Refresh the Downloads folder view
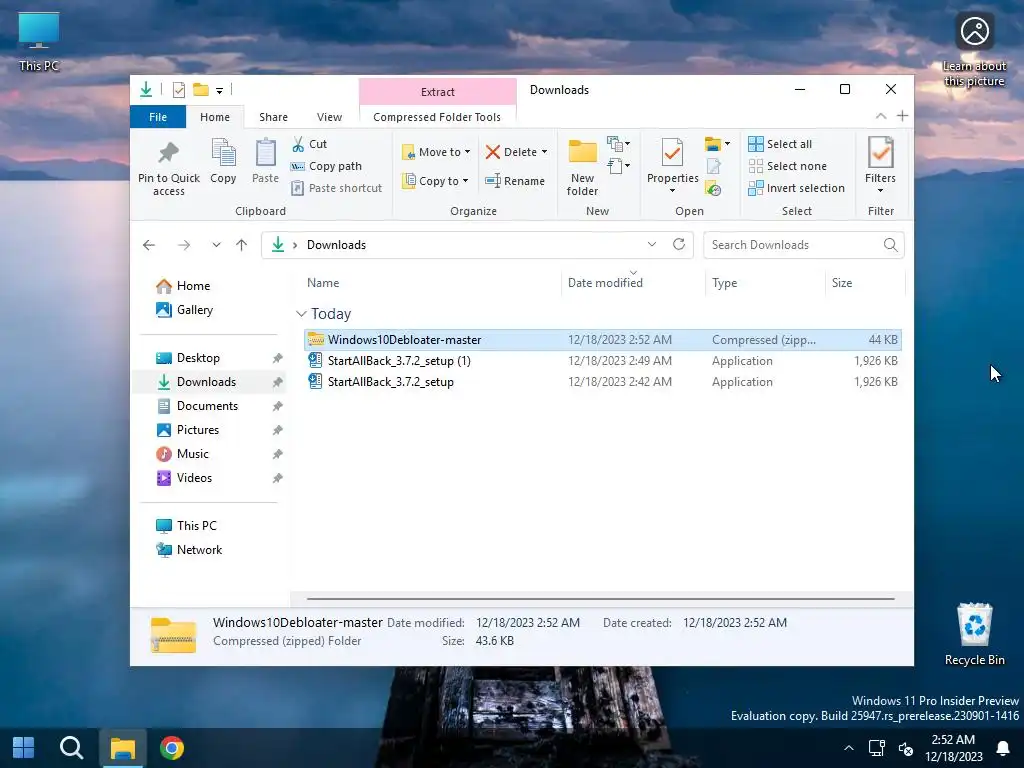The width and height of the screenshot is (1024, 768). coord(679,244)
